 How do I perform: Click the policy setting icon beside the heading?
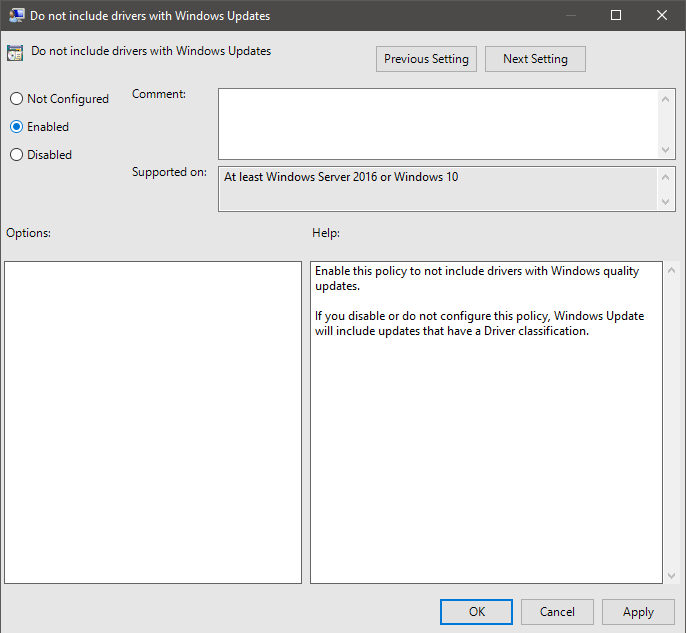tap(15, 53)
